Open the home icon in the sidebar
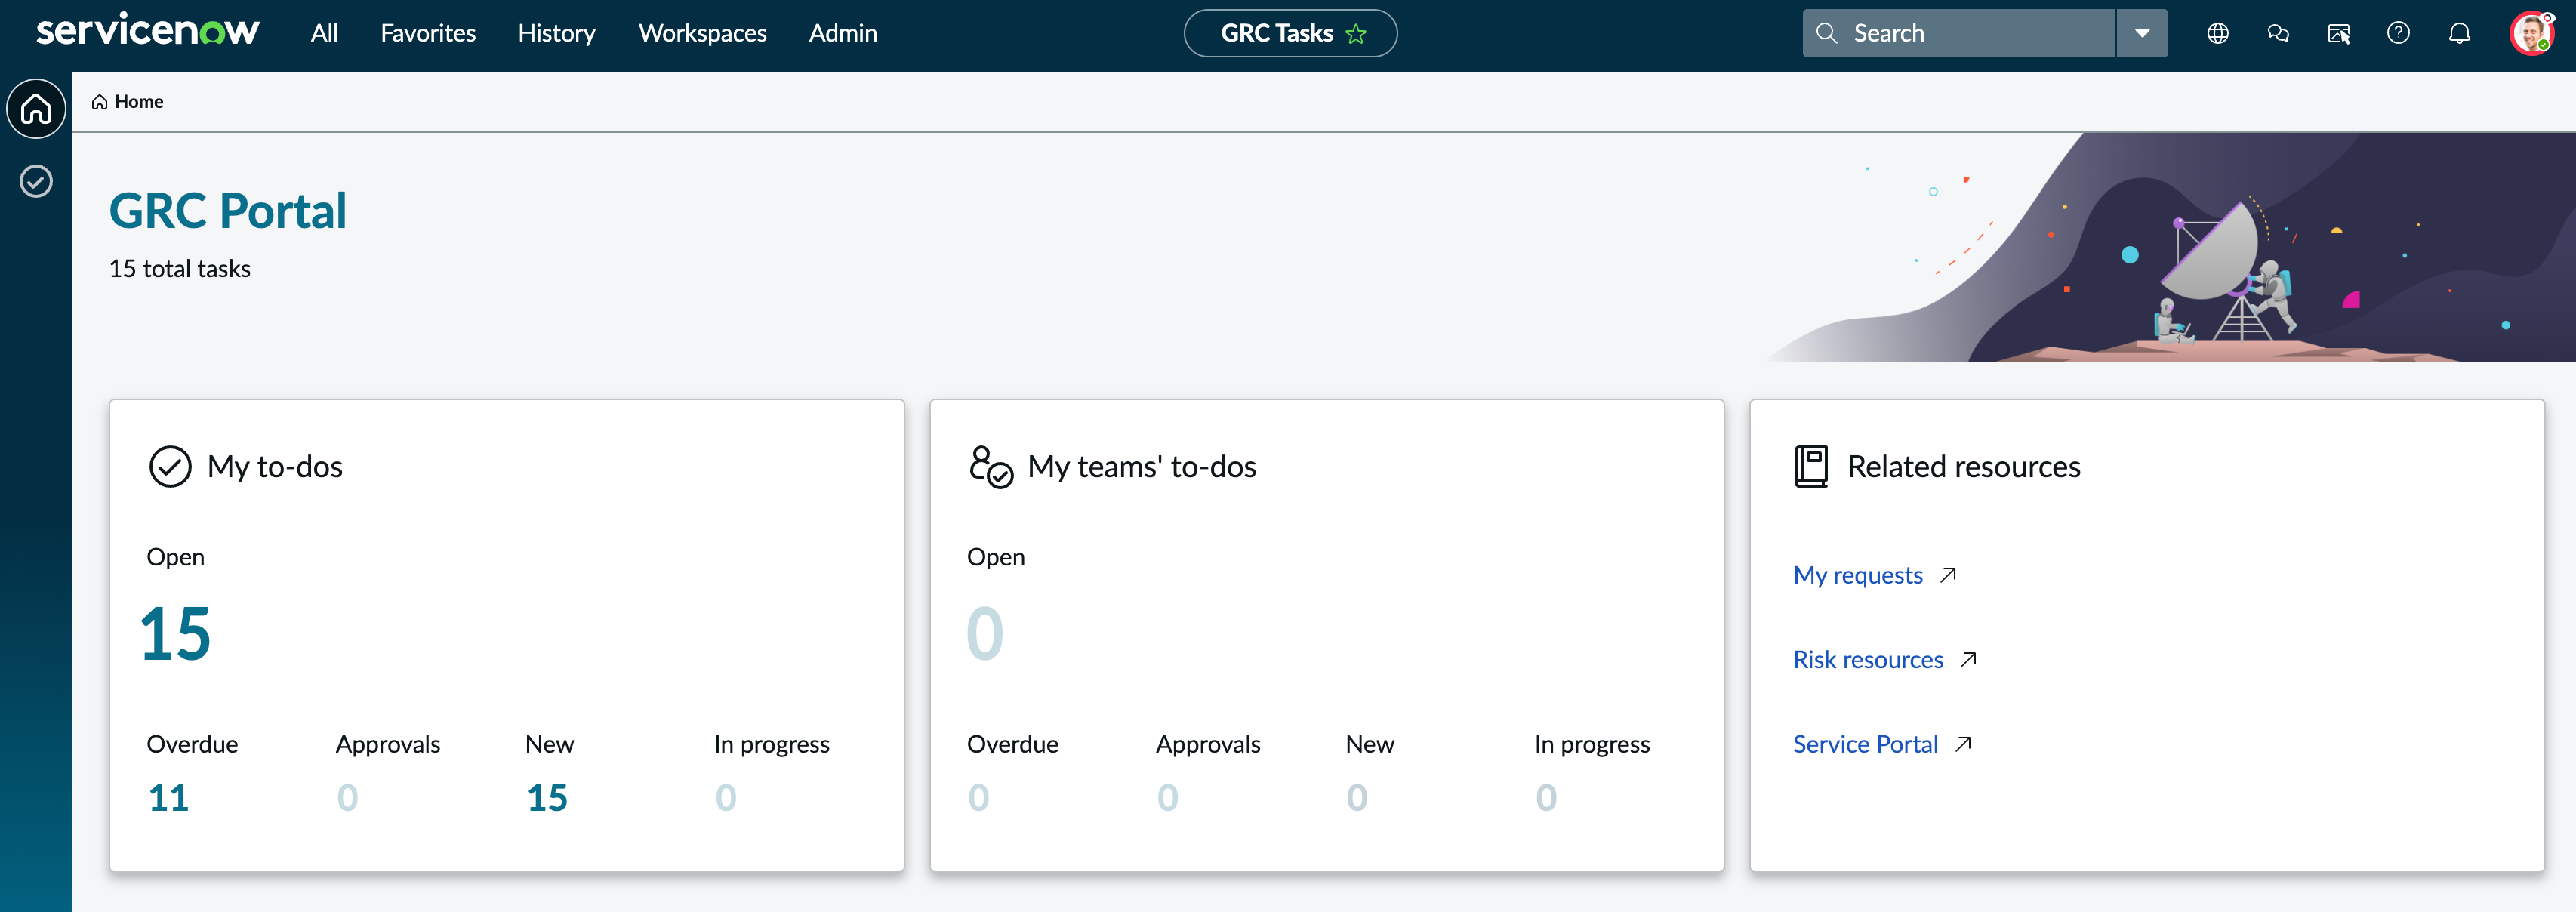Viewport: 2576px width, 912px height. [36, 108]
